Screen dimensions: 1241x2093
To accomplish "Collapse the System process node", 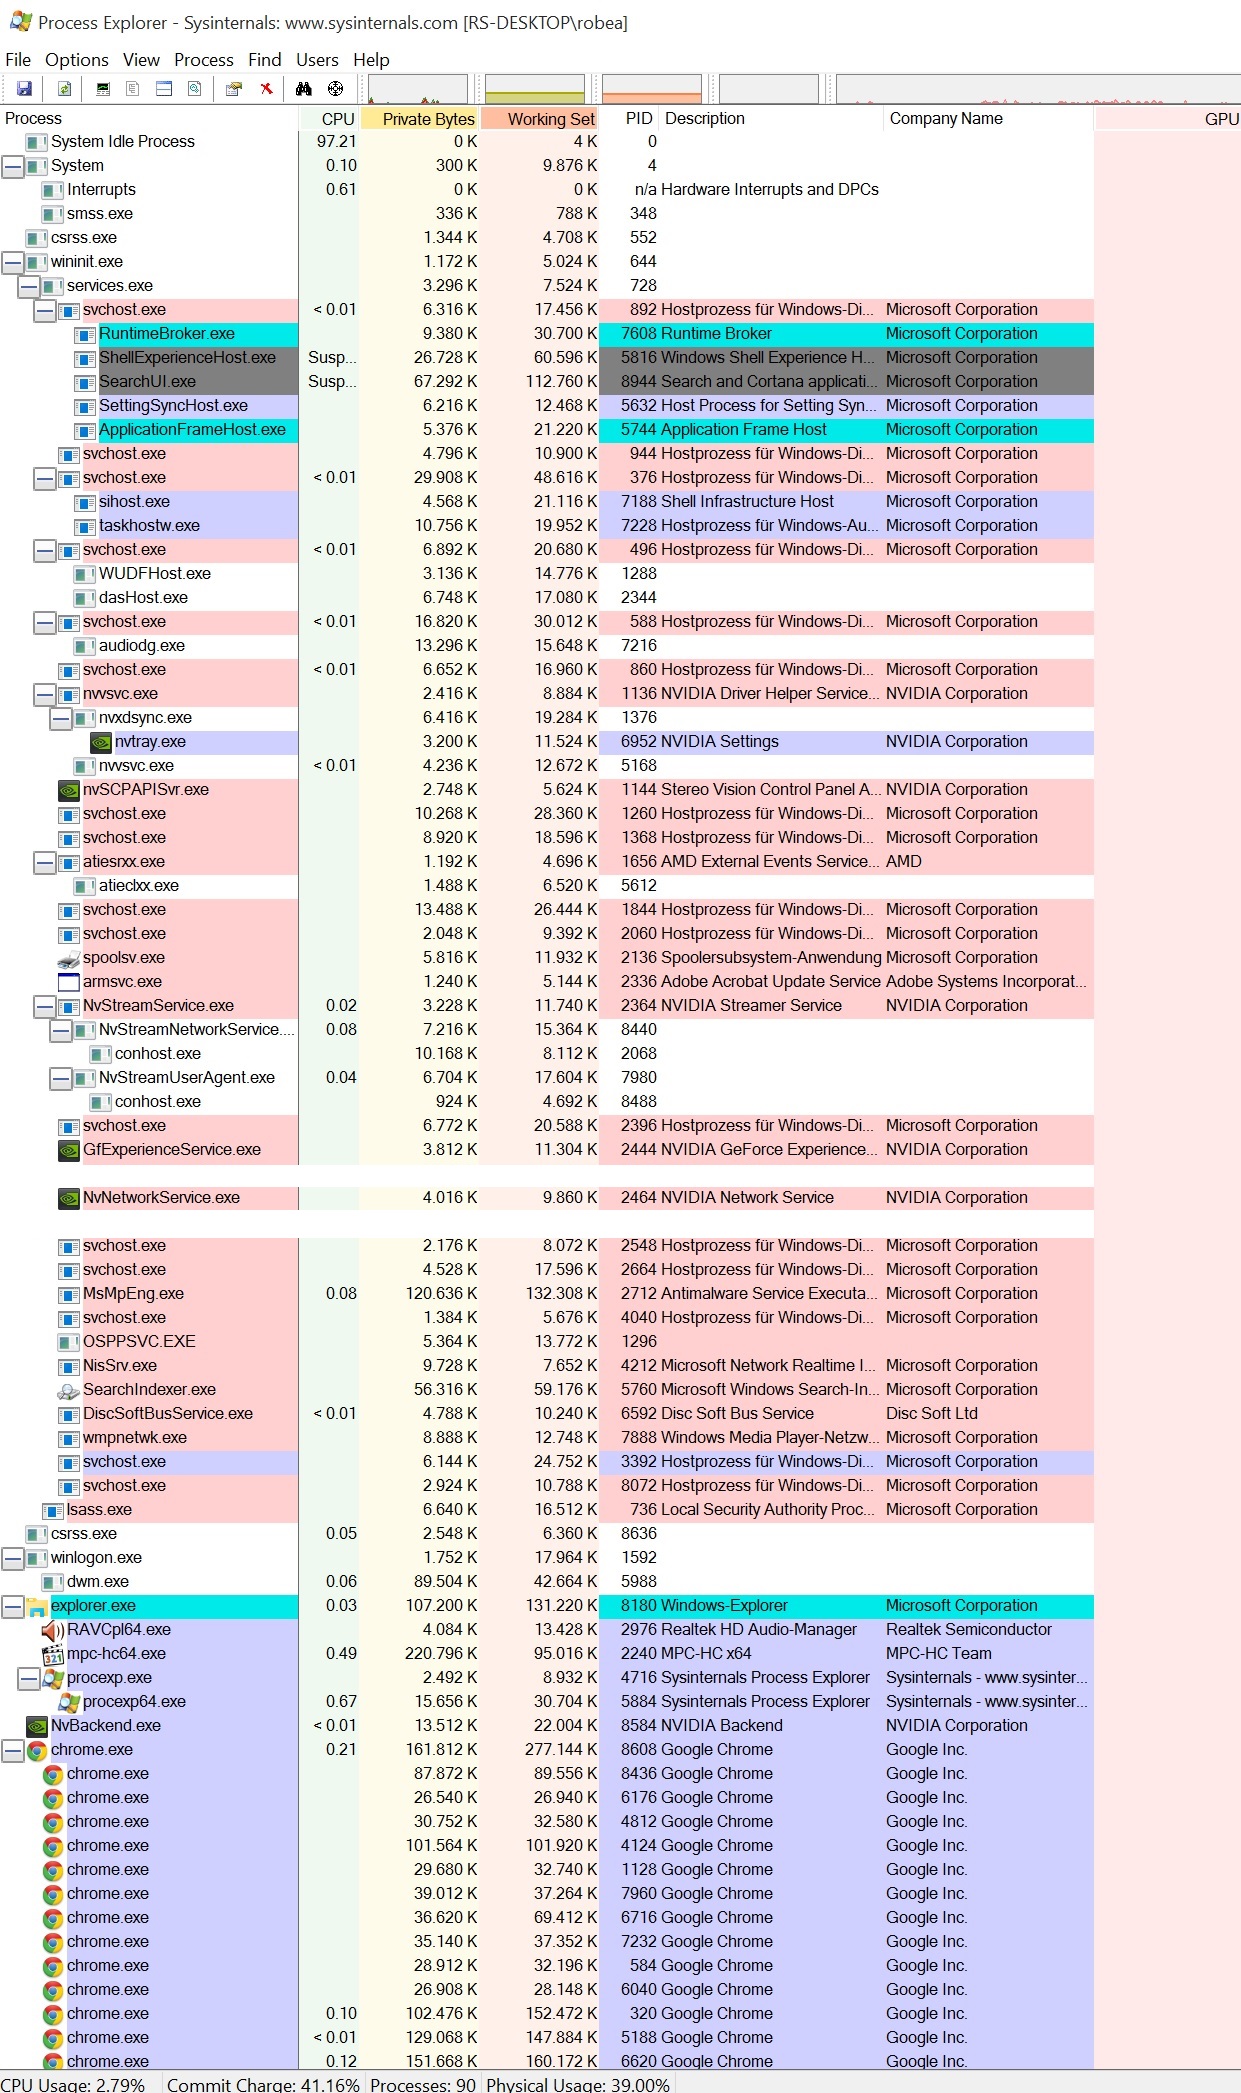I will click(13, 166).
